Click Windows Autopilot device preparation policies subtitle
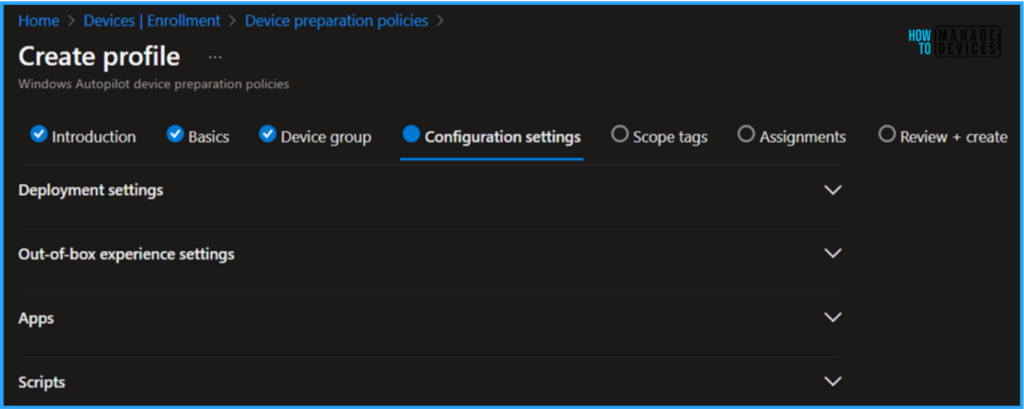 pos(153,84)
